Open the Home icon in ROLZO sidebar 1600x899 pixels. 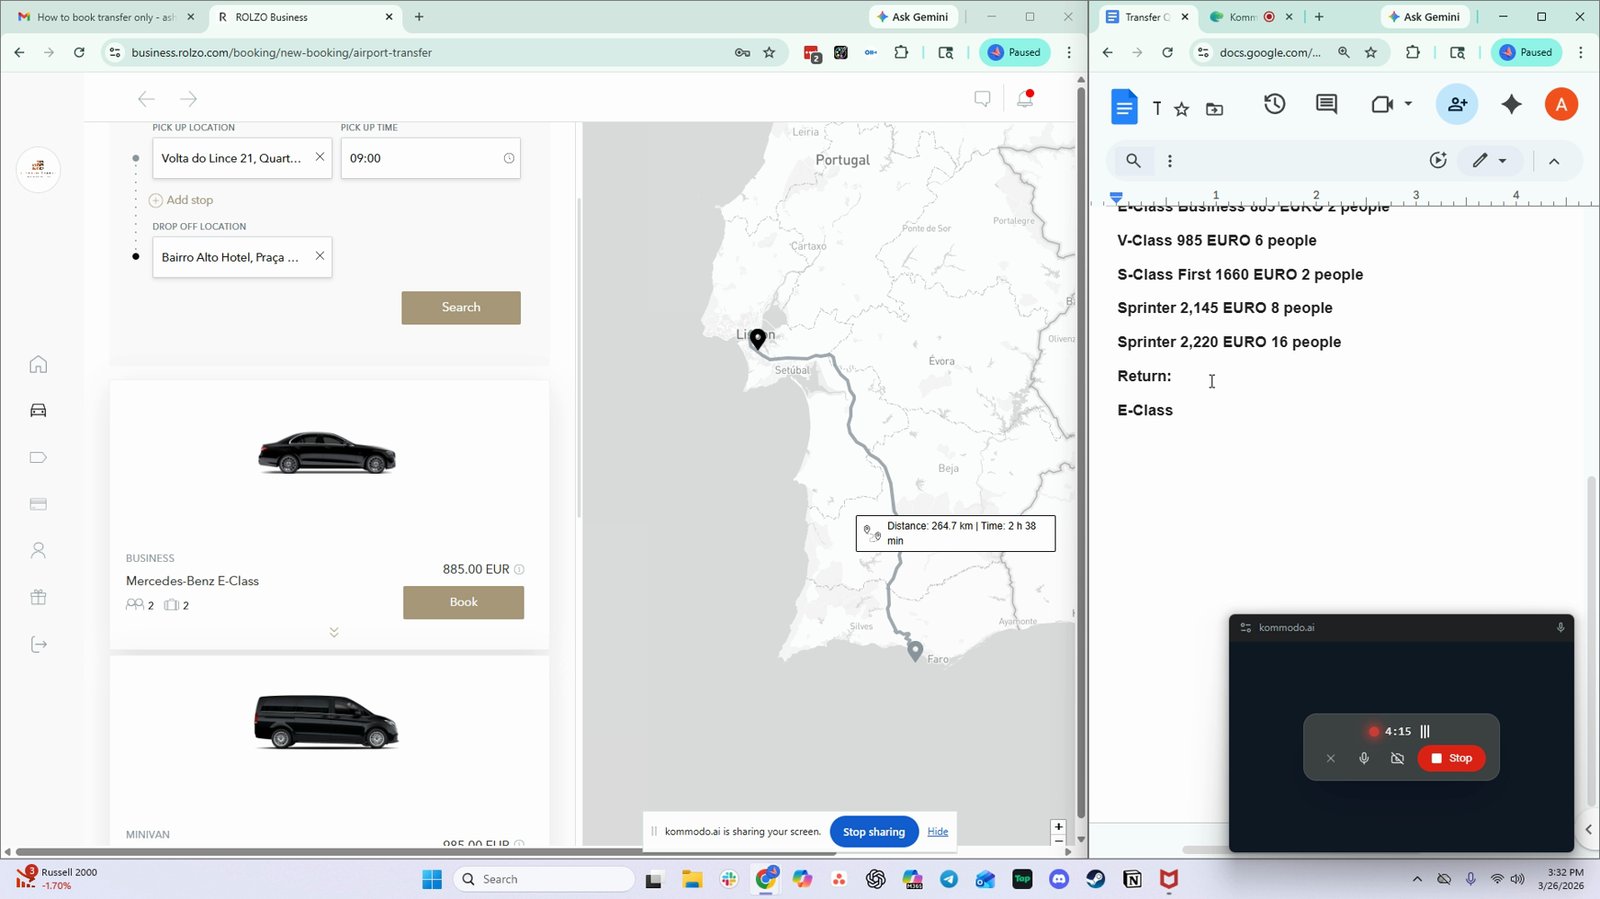coord(38,364)
